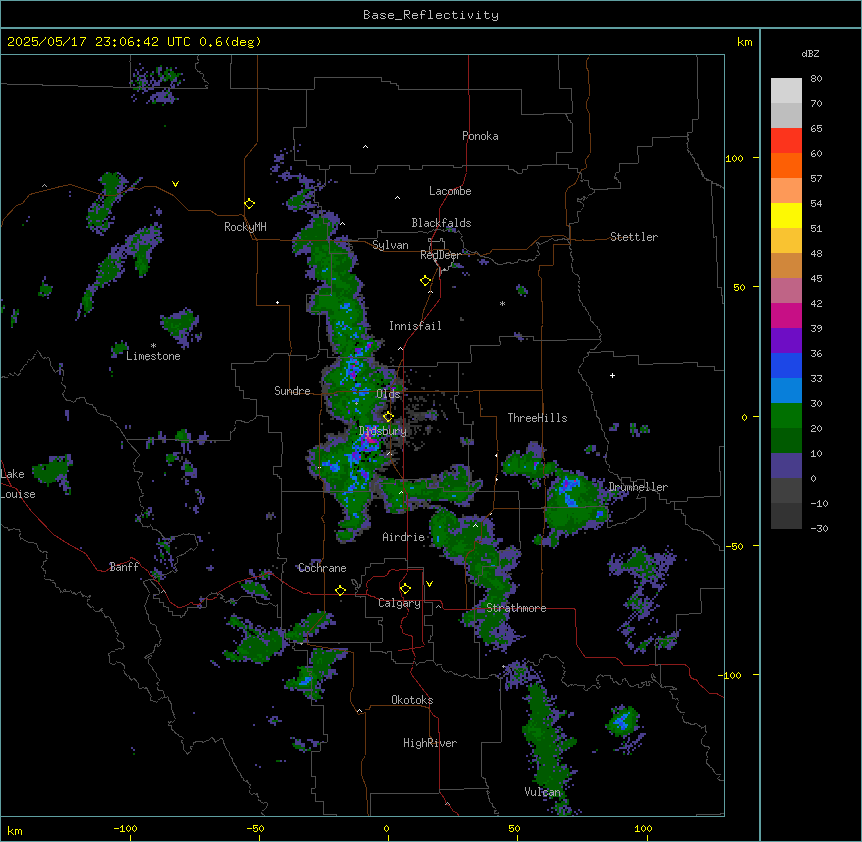Click the RockyMH label on map
The image size is (862, 842).
[x=245, y=227]
